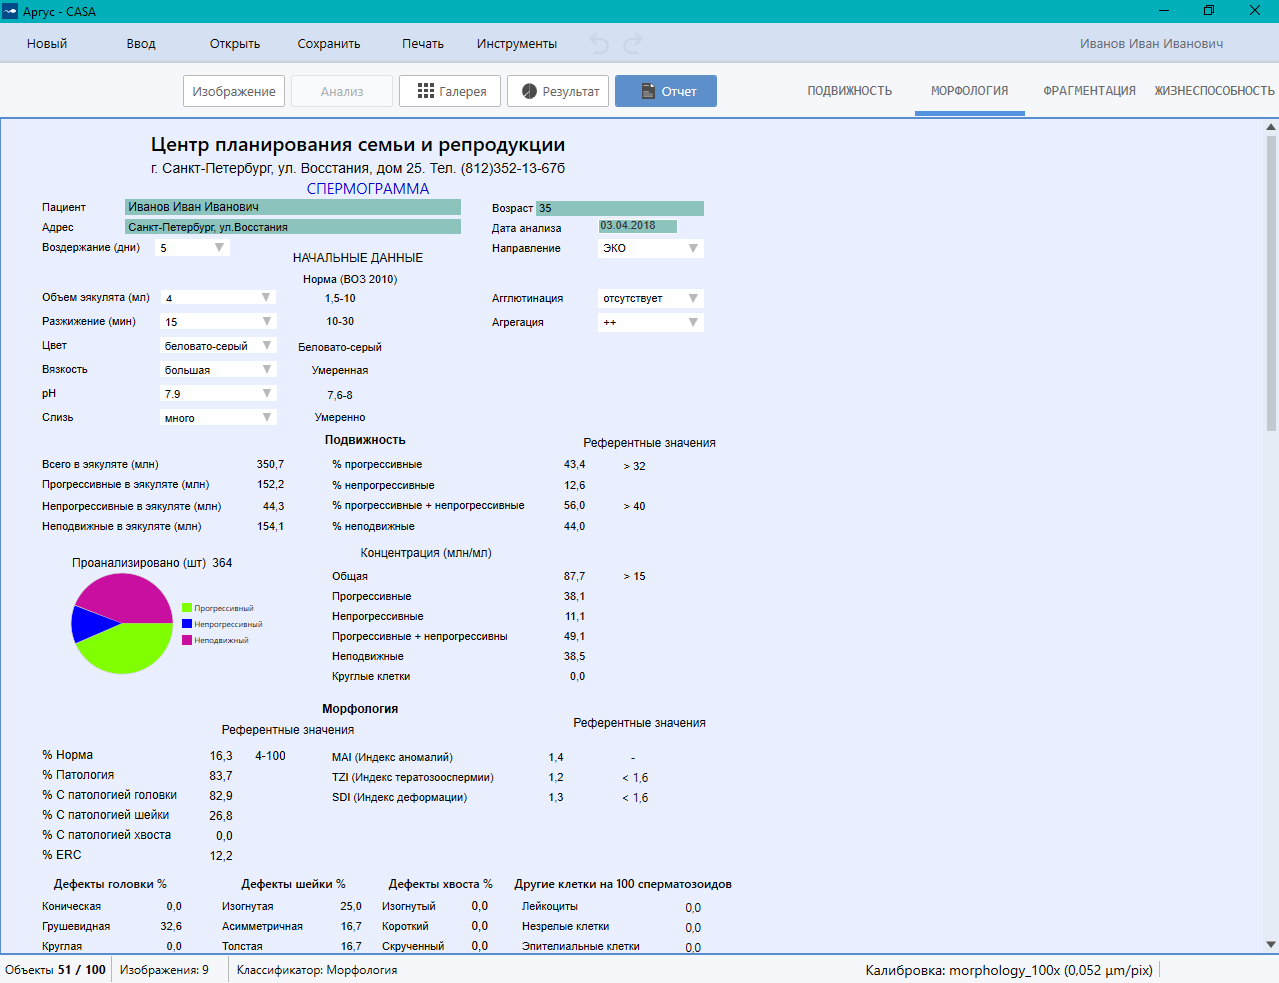The image size is (1279, 983).
Task: Open the Инструменты menu
Action: [516, 44]
